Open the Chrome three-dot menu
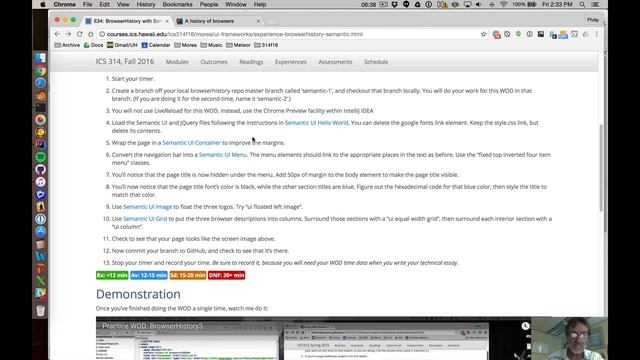 coord(596,34)
